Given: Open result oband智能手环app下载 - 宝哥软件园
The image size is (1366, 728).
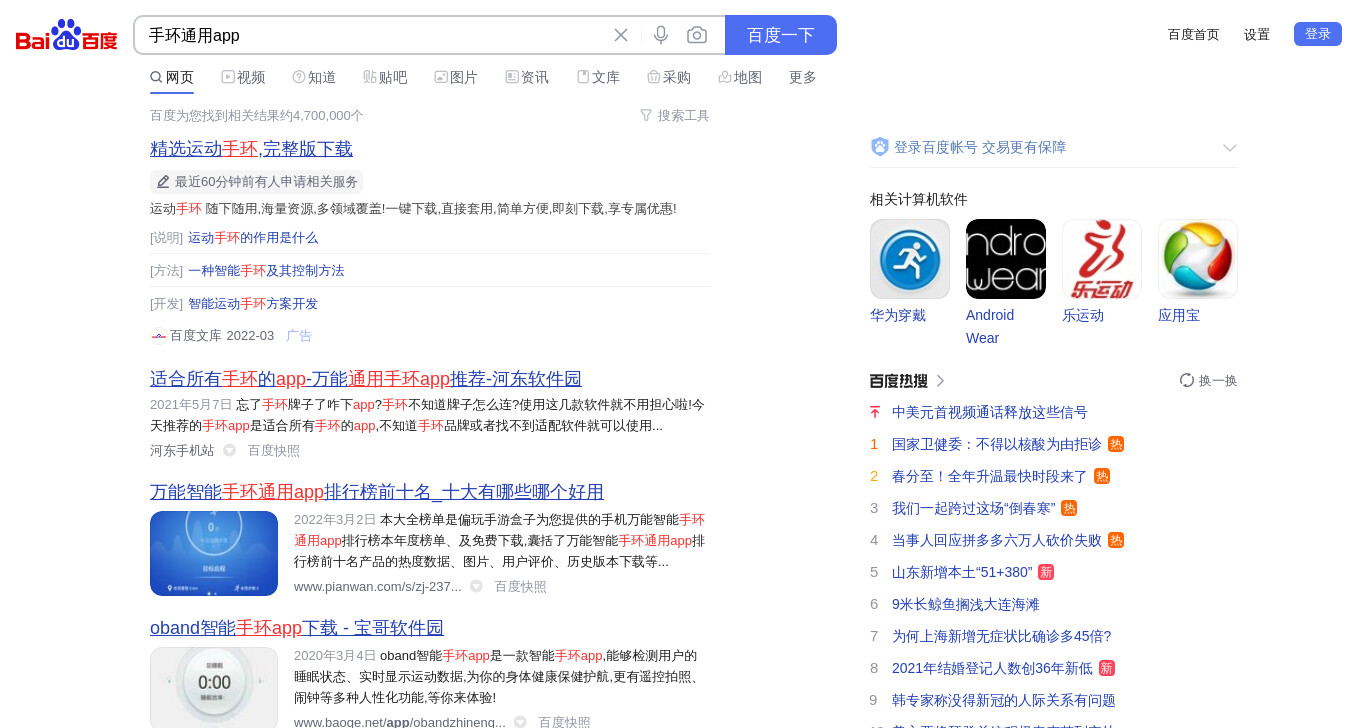Looking at the screenshot, I should pos(297,628).
